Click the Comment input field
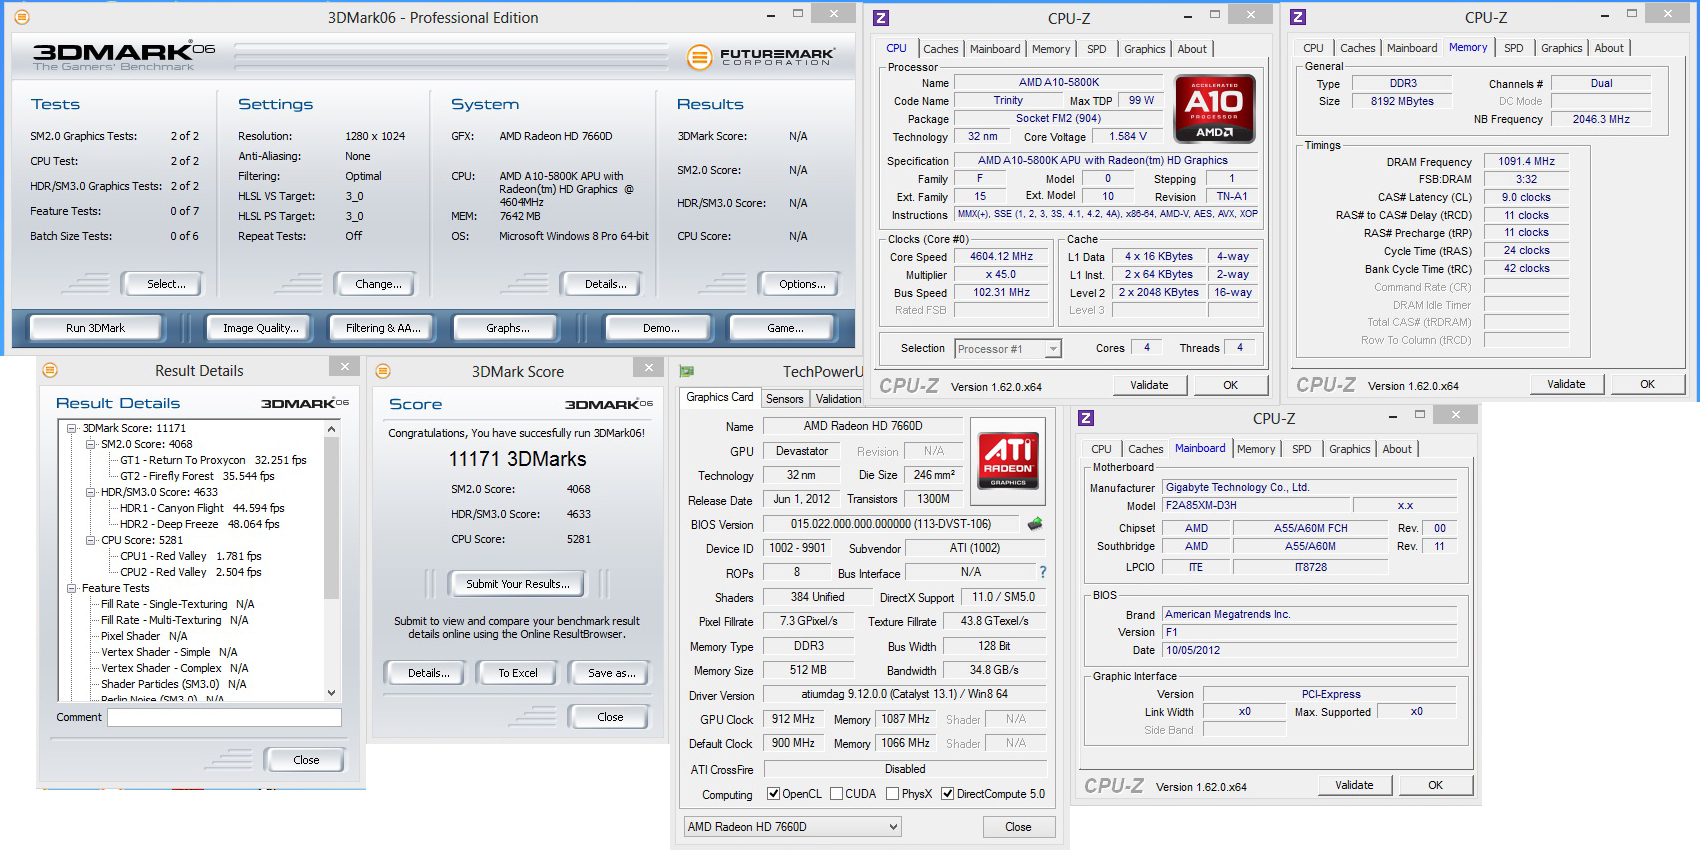Screen dimensions: 1700x856 pos(224,717)
